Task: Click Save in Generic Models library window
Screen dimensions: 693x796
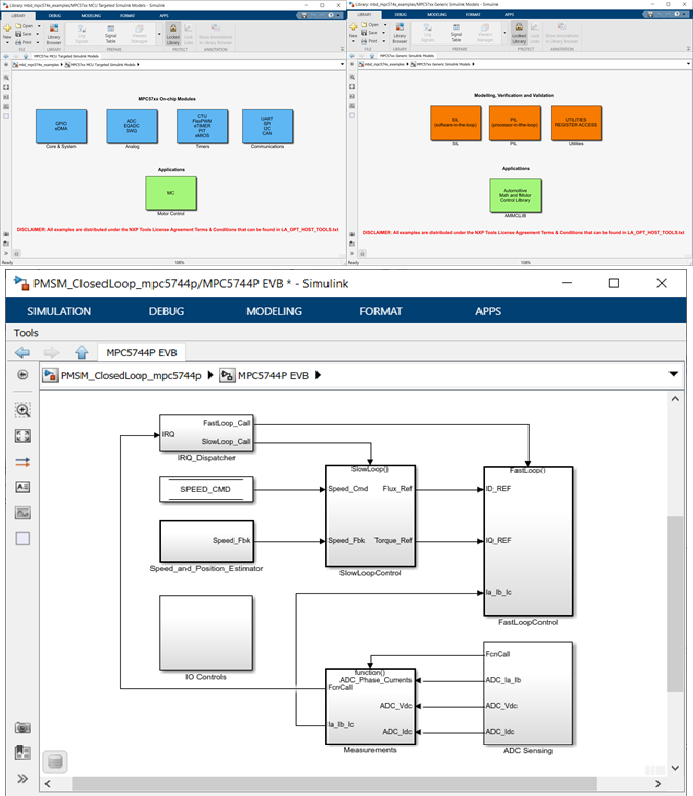Action: click(x=369, y=32)
